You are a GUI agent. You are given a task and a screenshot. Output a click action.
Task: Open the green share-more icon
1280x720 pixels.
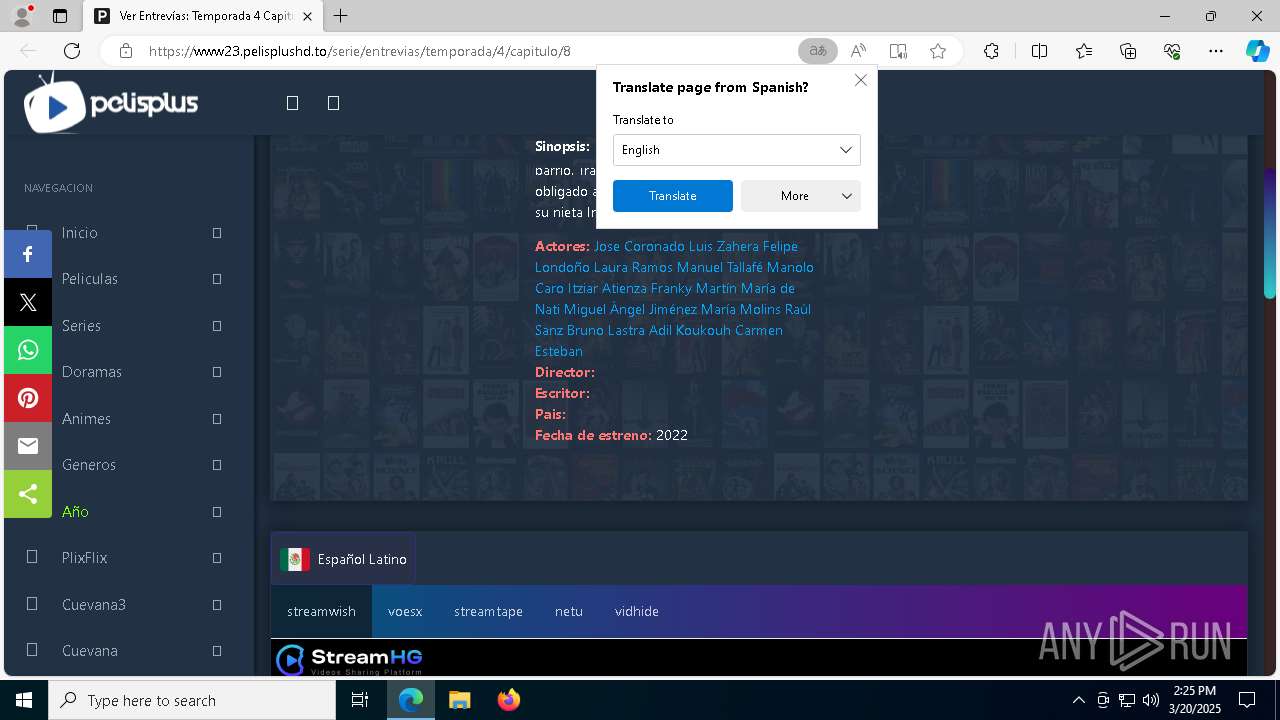[x=28, y=494]
